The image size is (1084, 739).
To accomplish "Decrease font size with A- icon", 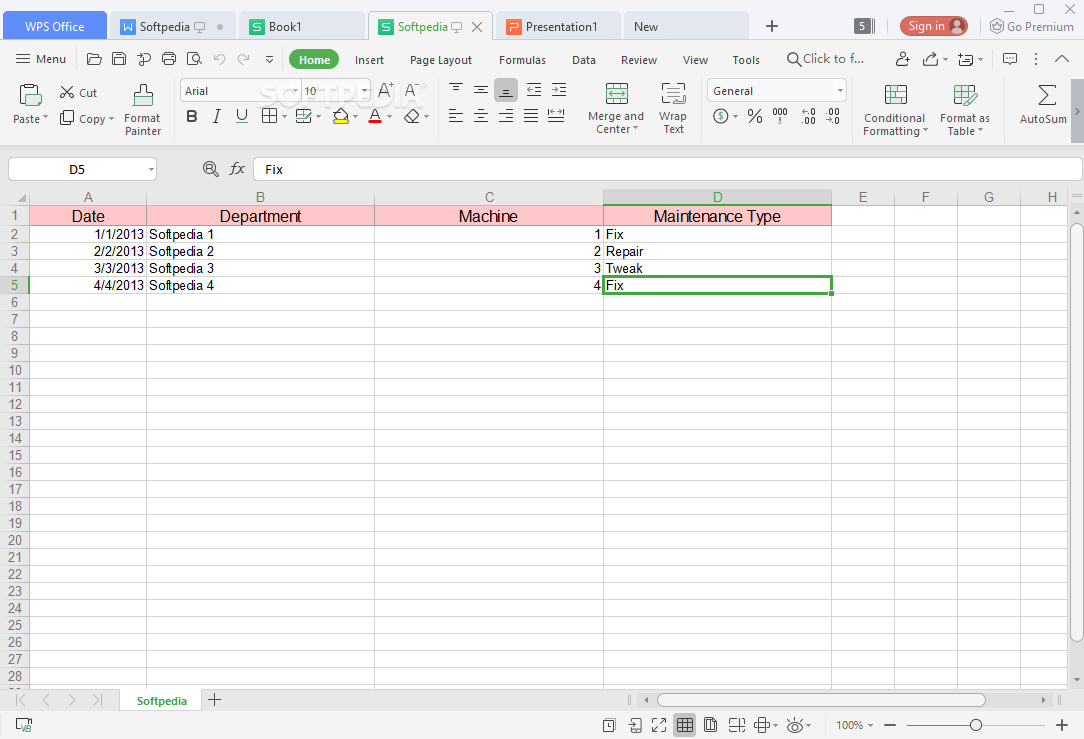I will tap(411, 91).
